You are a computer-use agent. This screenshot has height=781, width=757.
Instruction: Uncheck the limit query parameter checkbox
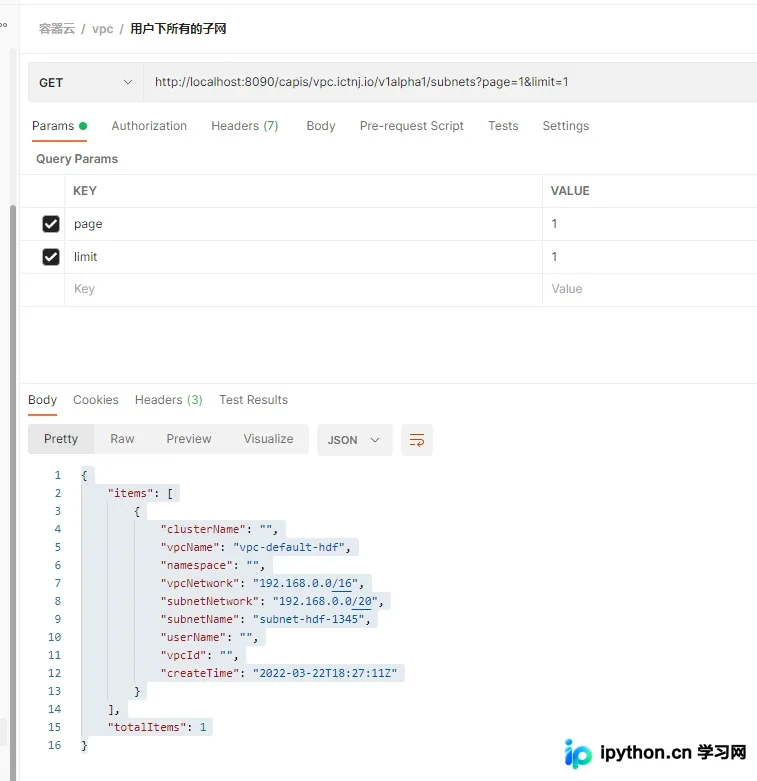click(x=51, y=257)
